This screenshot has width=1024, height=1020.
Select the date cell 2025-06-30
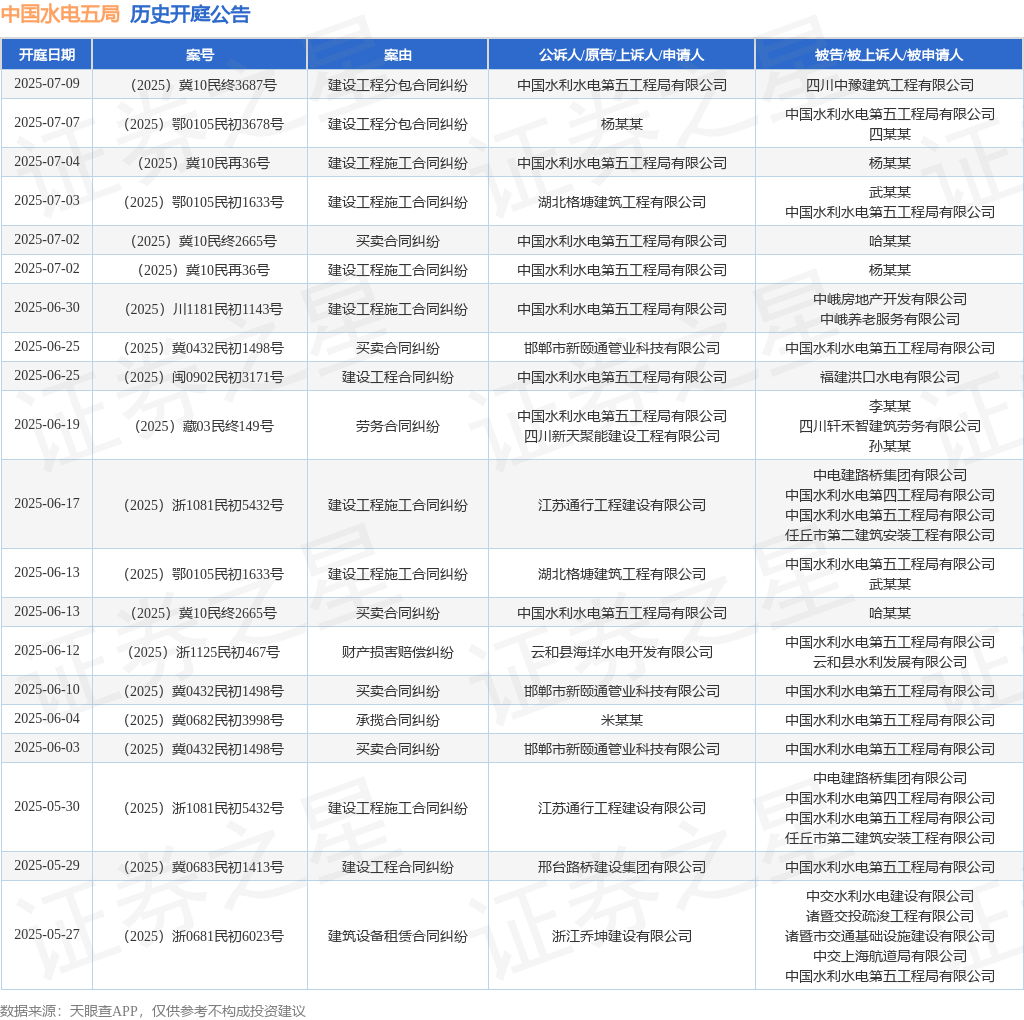click(47, 308)
